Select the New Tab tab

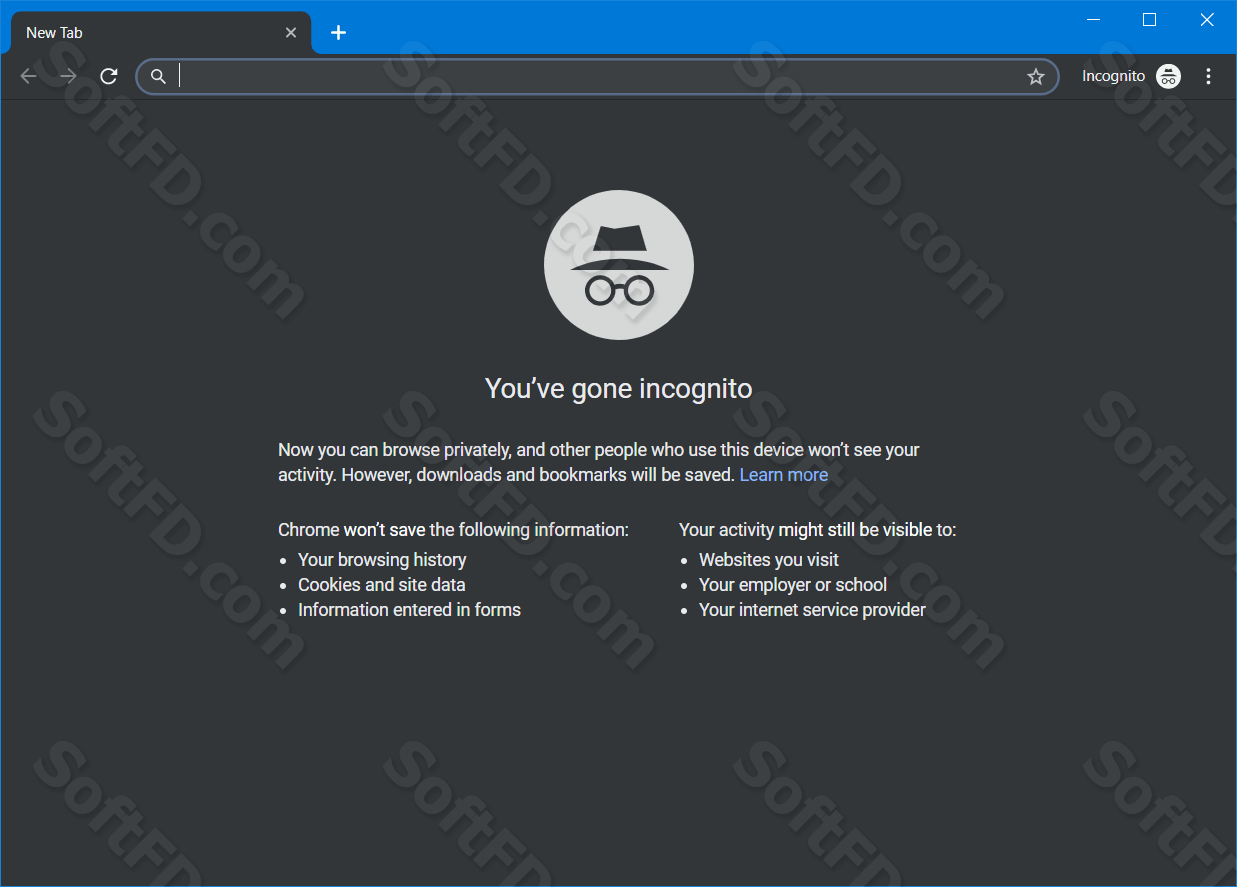point(161,33)
